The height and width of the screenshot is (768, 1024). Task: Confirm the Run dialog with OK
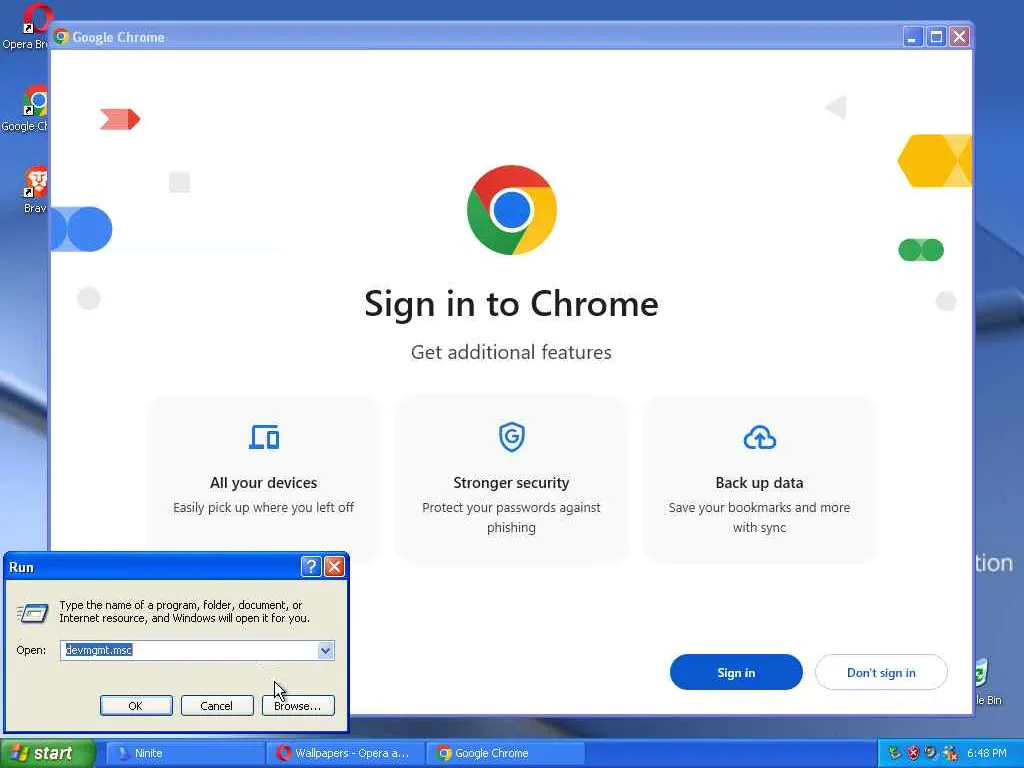136,705
